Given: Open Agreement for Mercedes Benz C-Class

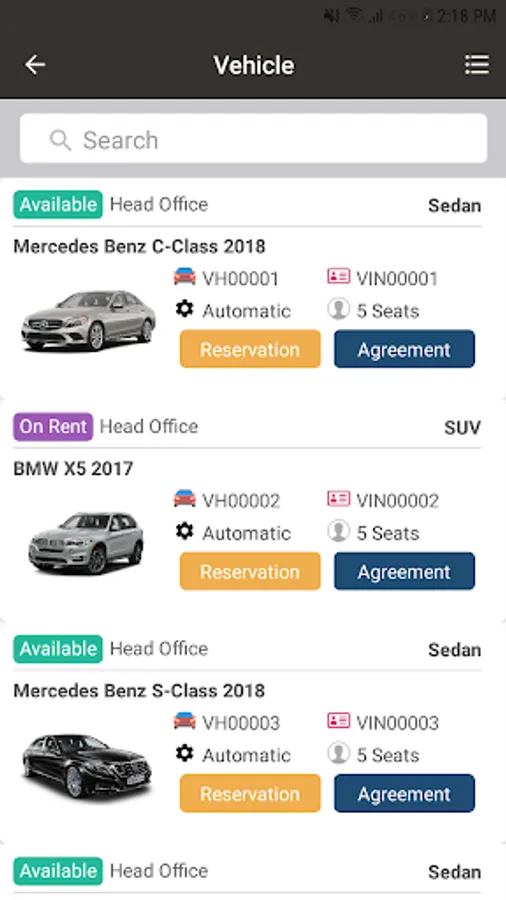Looking at the screenshot, I should click(404, 349).
